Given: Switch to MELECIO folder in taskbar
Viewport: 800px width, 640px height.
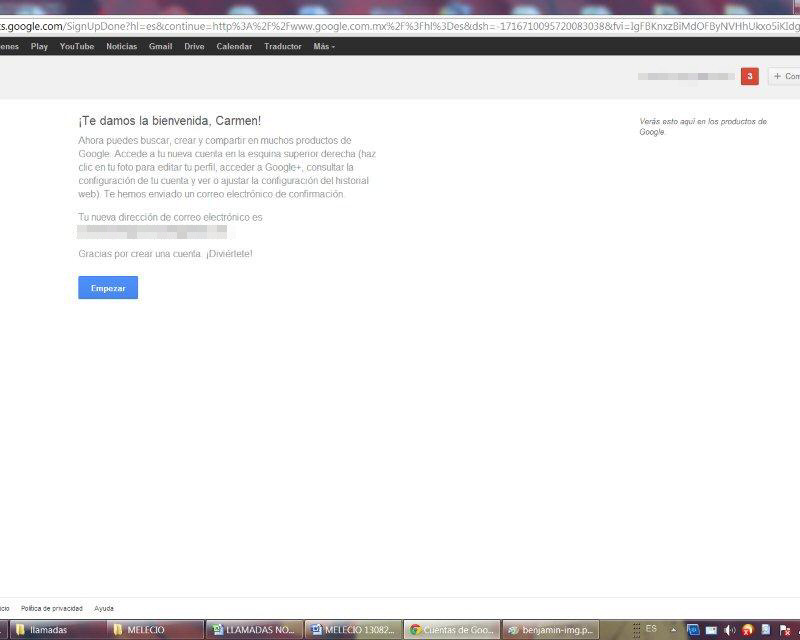Looking at the screenshot, I should [x=155, y=630].
